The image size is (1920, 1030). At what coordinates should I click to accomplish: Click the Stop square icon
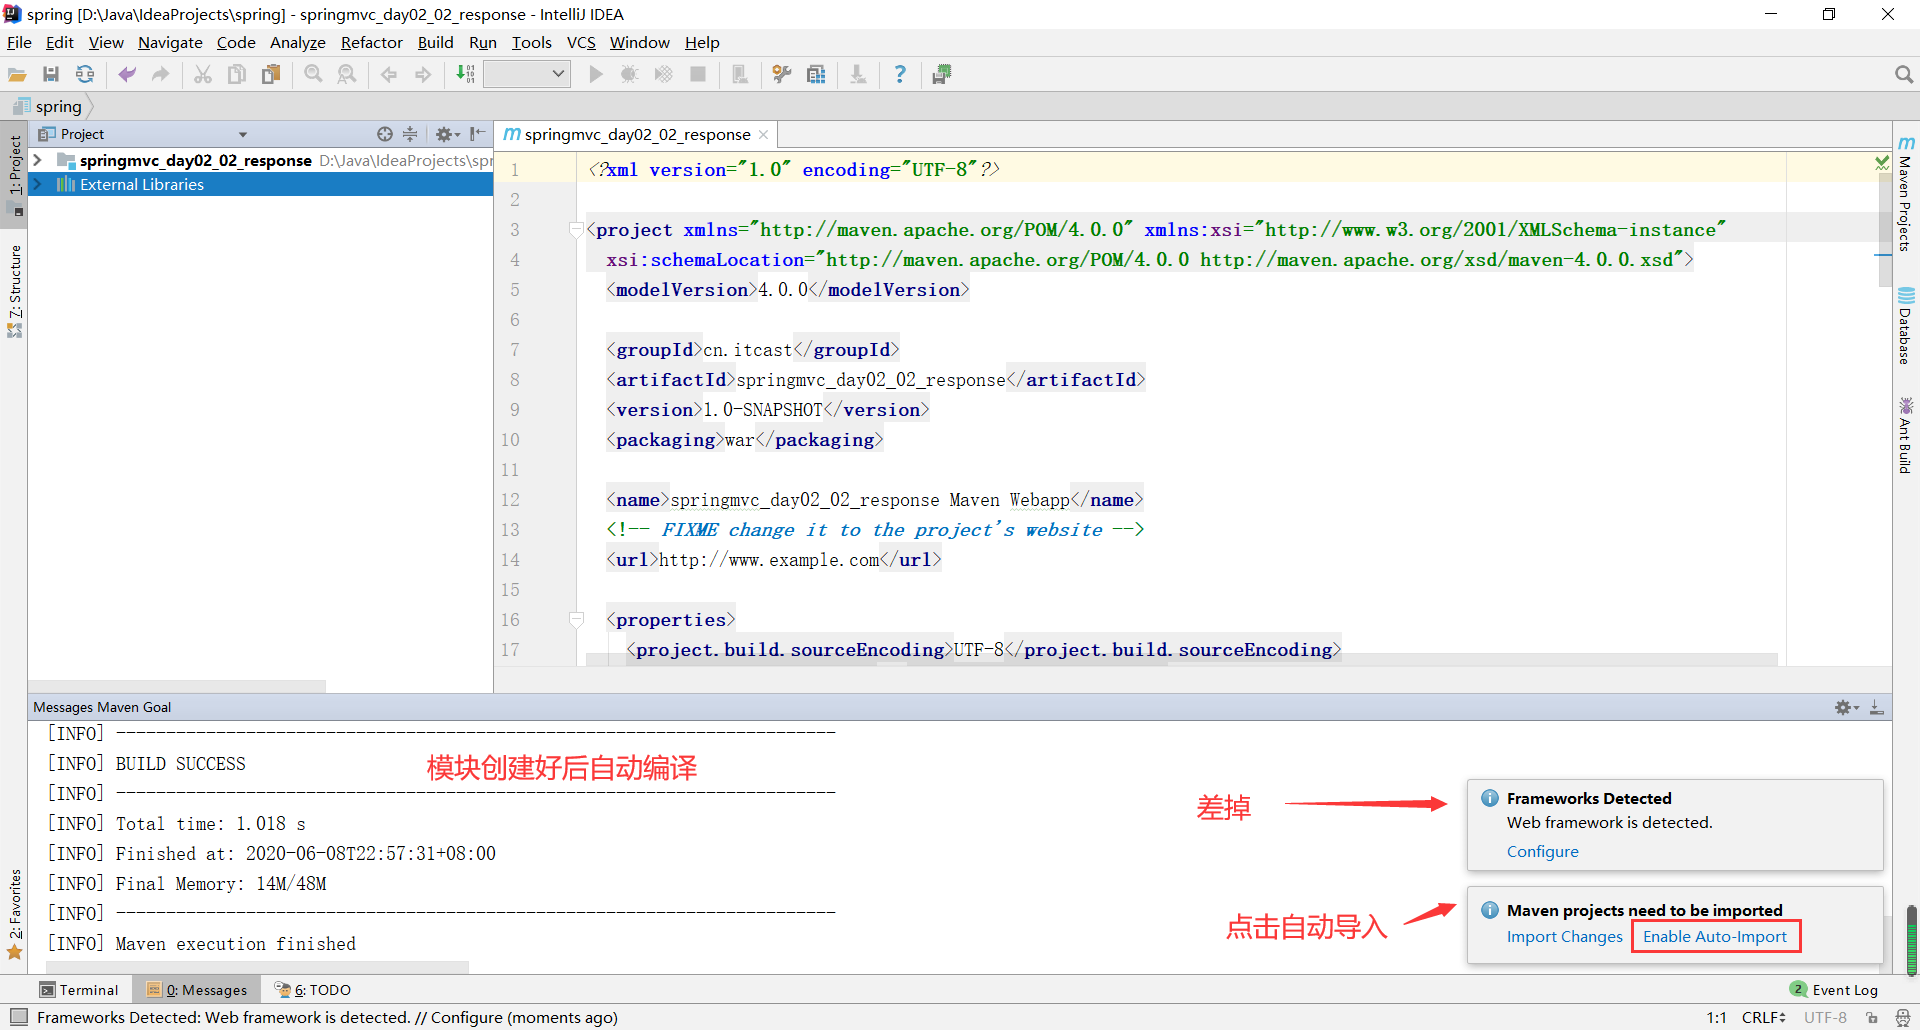(x=698, y=74)
